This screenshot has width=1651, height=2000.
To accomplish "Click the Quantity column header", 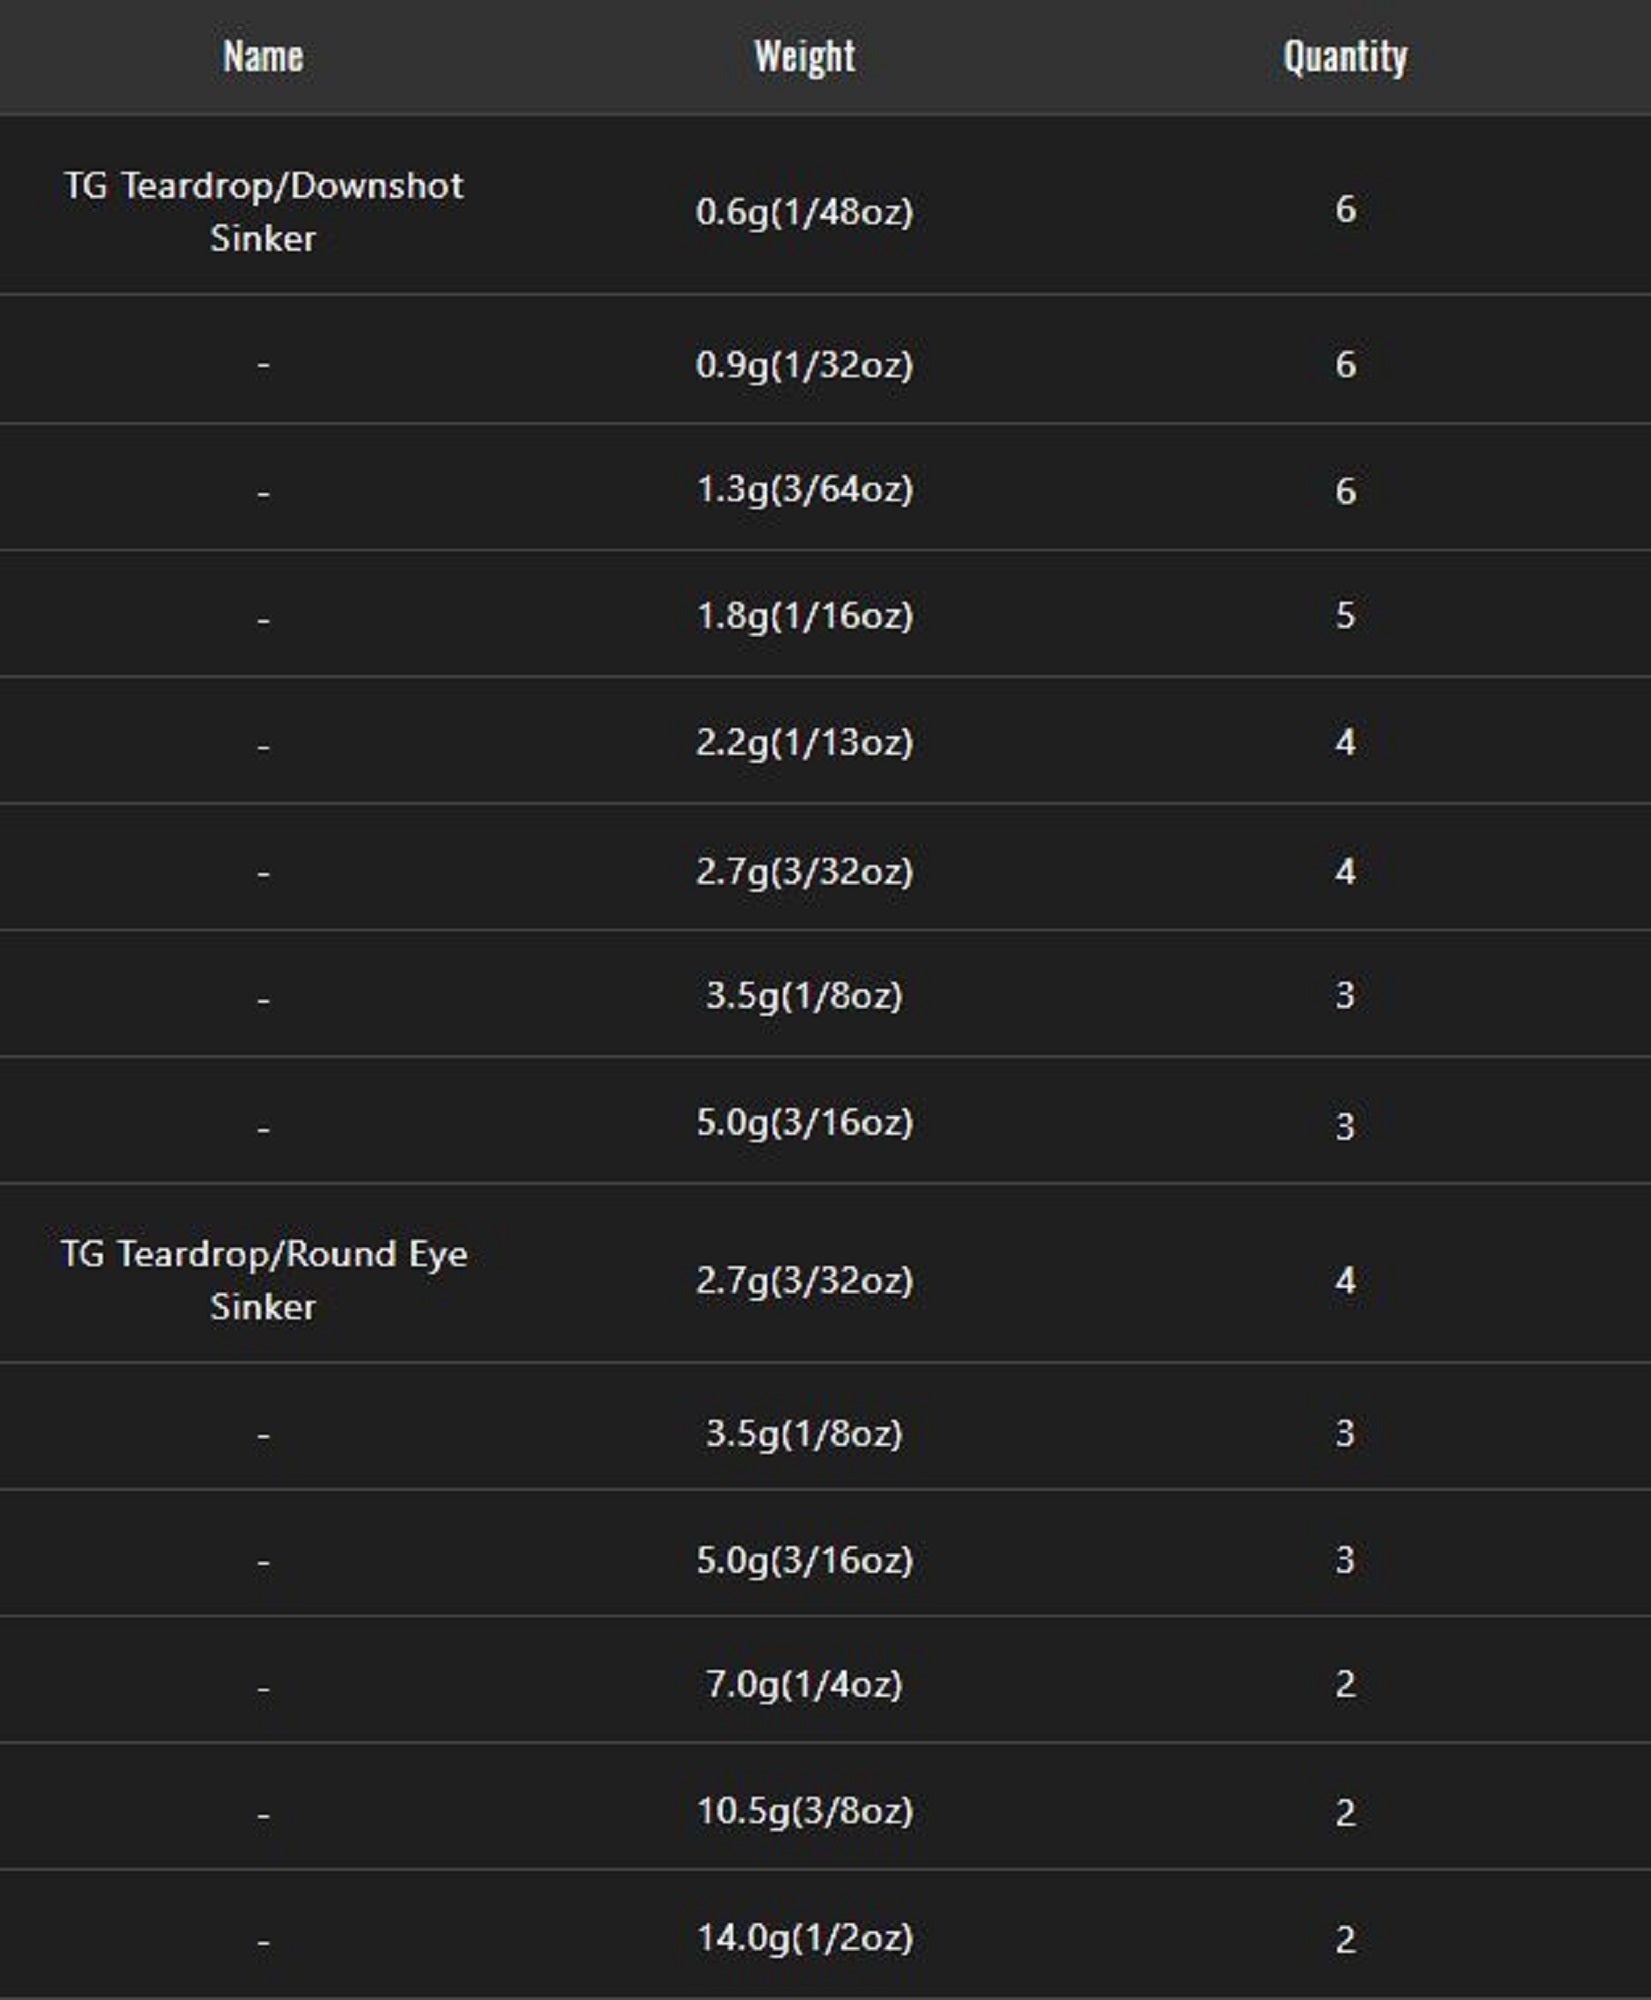I will pyautogui.click(x=1345, y=56).
